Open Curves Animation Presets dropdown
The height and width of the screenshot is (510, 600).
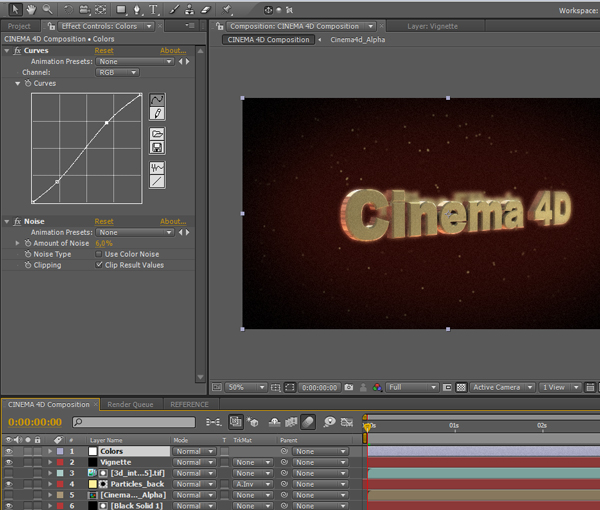[135, 62]
